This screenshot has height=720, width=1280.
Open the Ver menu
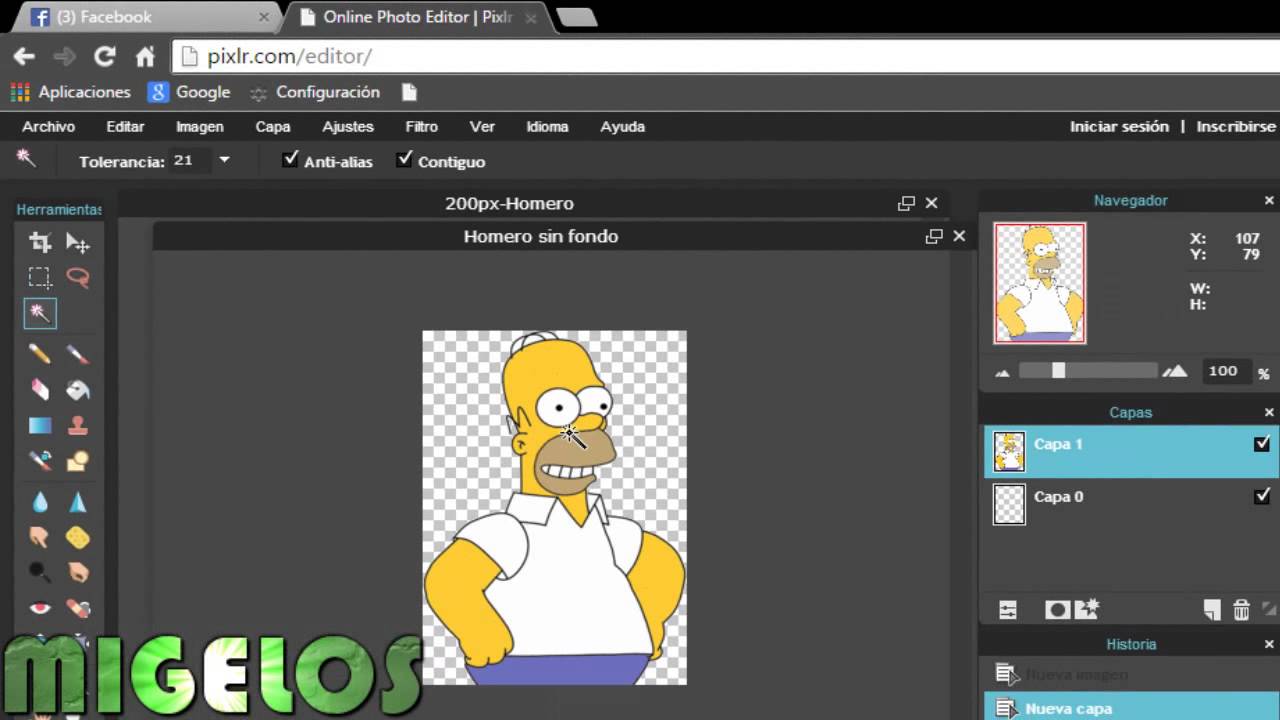(482, 126)
